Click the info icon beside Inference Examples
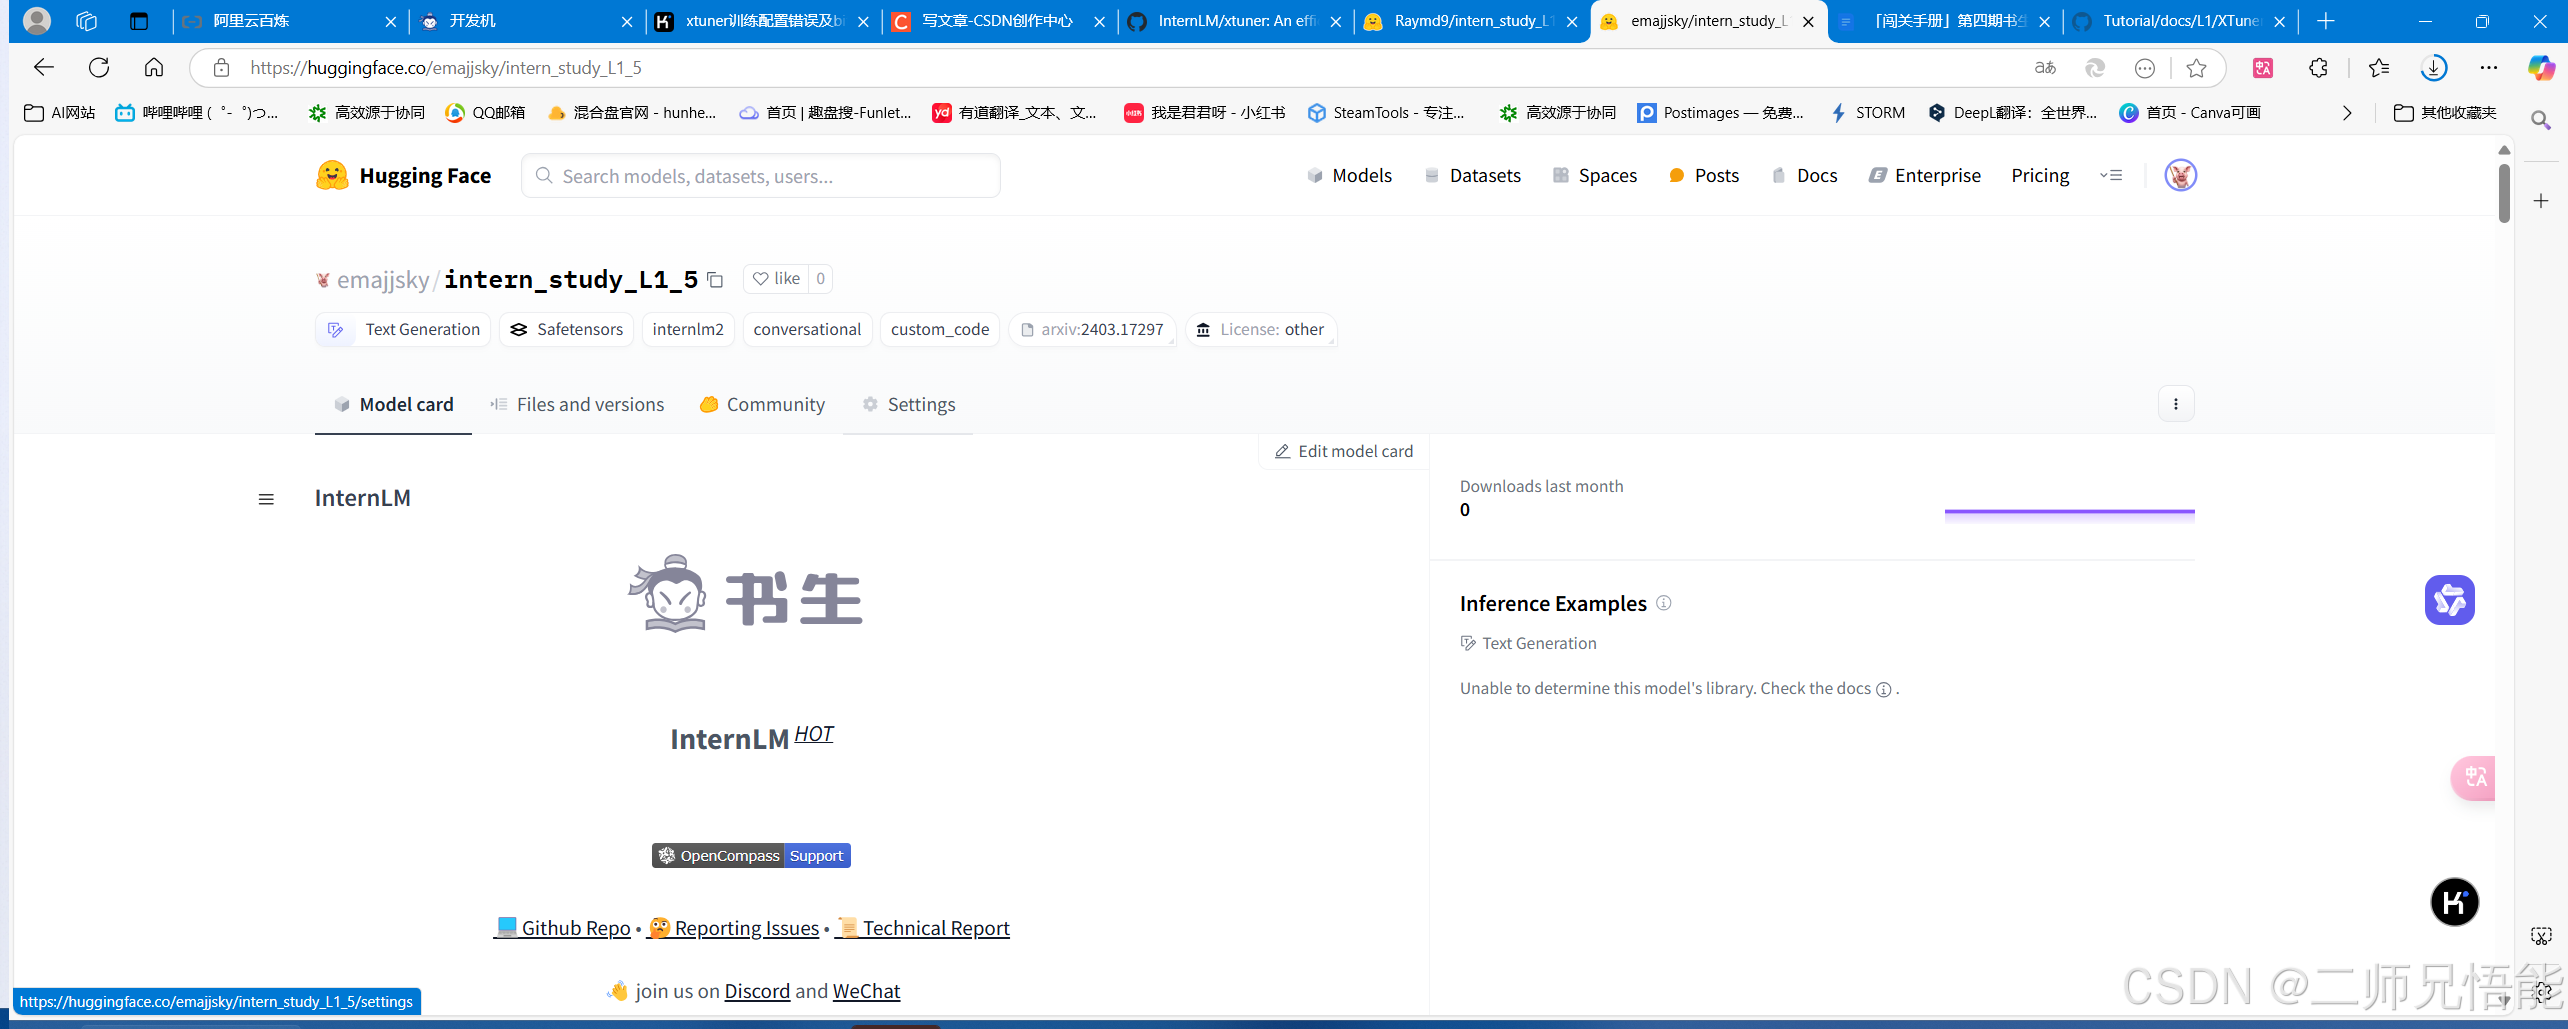2568x1029 pixels. [x=1663, y=603]
